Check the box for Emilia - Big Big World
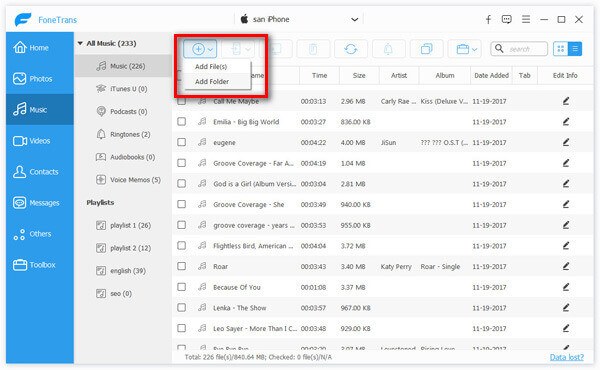 click(x=182, y=122)
